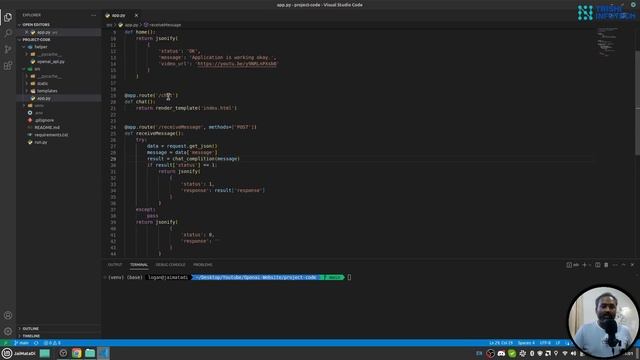Viewport: 640px width, 360px height.
Task: Switch to the Problems panel tab
Action: point(203,265)
